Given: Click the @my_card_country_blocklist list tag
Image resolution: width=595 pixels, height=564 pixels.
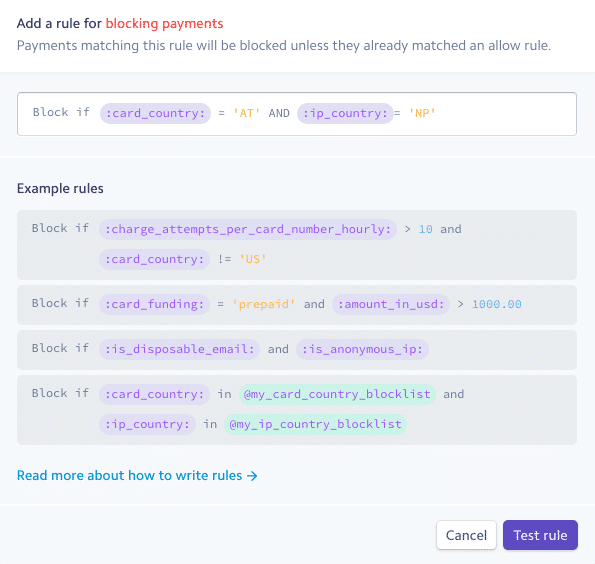Looking at the screenshot, I should (x=337, y=394).
